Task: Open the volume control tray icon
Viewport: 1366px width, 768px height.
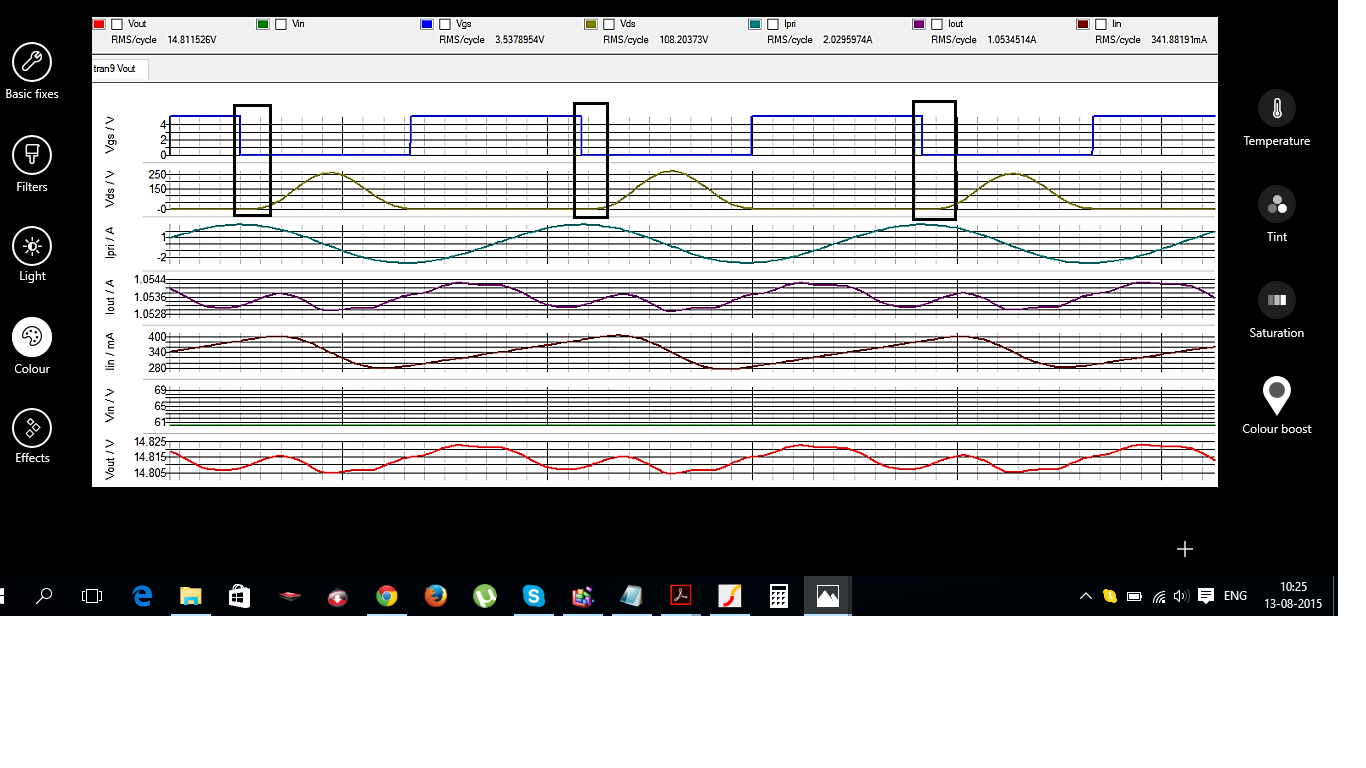Action: 1181,596
